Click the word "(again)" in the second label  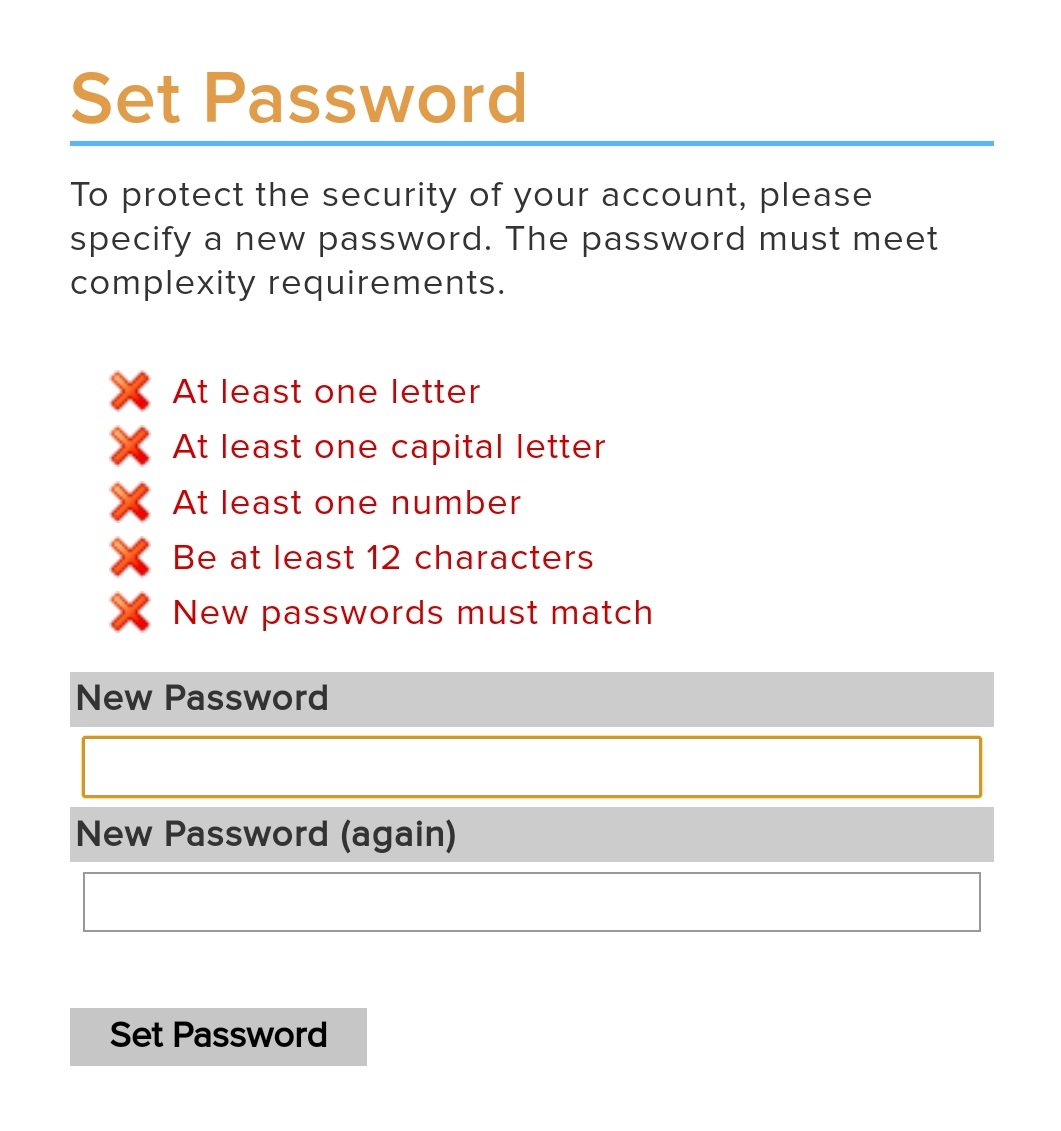point(398,835)
